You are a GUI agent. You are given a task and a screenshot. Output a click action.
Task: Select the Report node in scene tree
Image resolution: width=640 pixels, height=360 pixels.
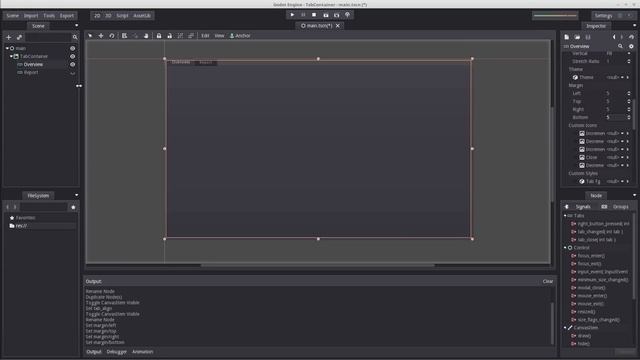pos(31,72)
